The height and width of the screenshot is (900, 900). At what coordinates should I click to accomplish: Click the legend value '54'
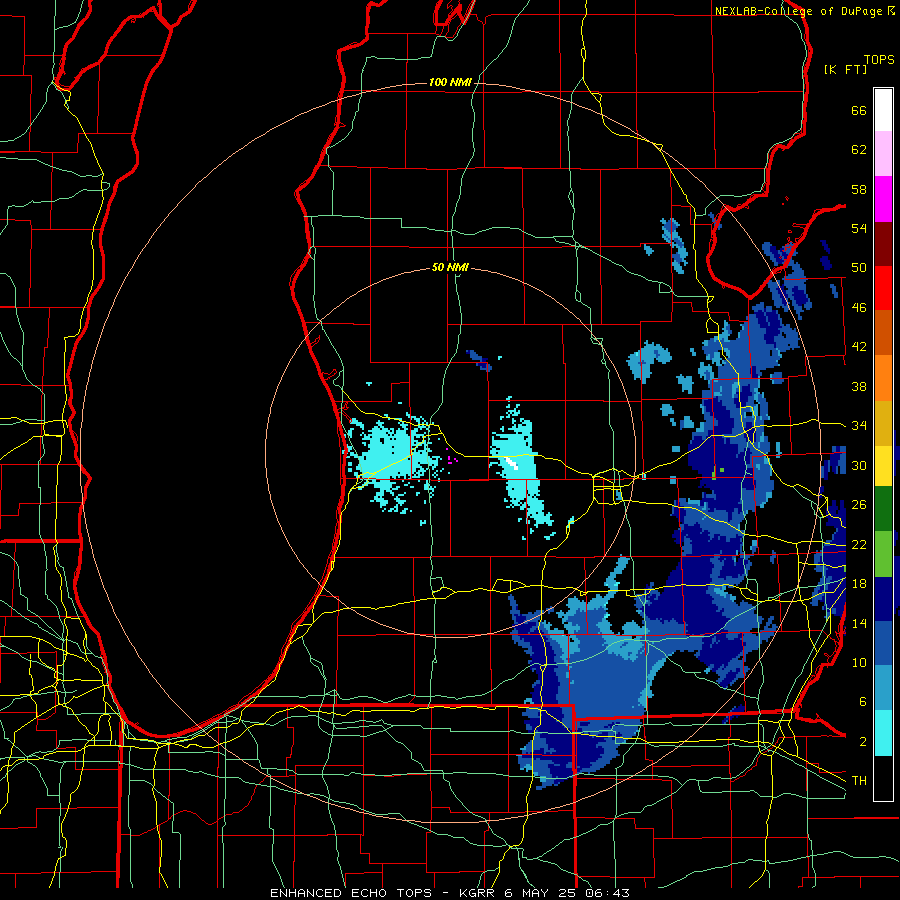pyautogui.click(x=859, y=228)
